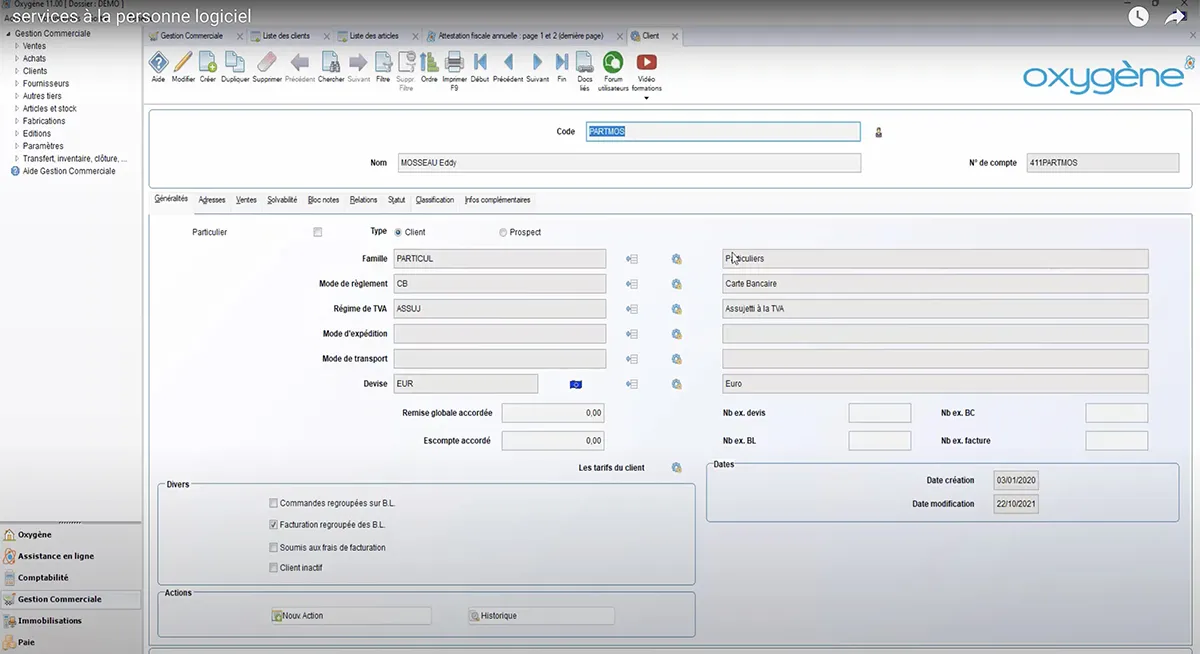Viewport: 1200px width, 654px height.
Task: Click the Modifier pencil icon
Action: tap(183, 63)
